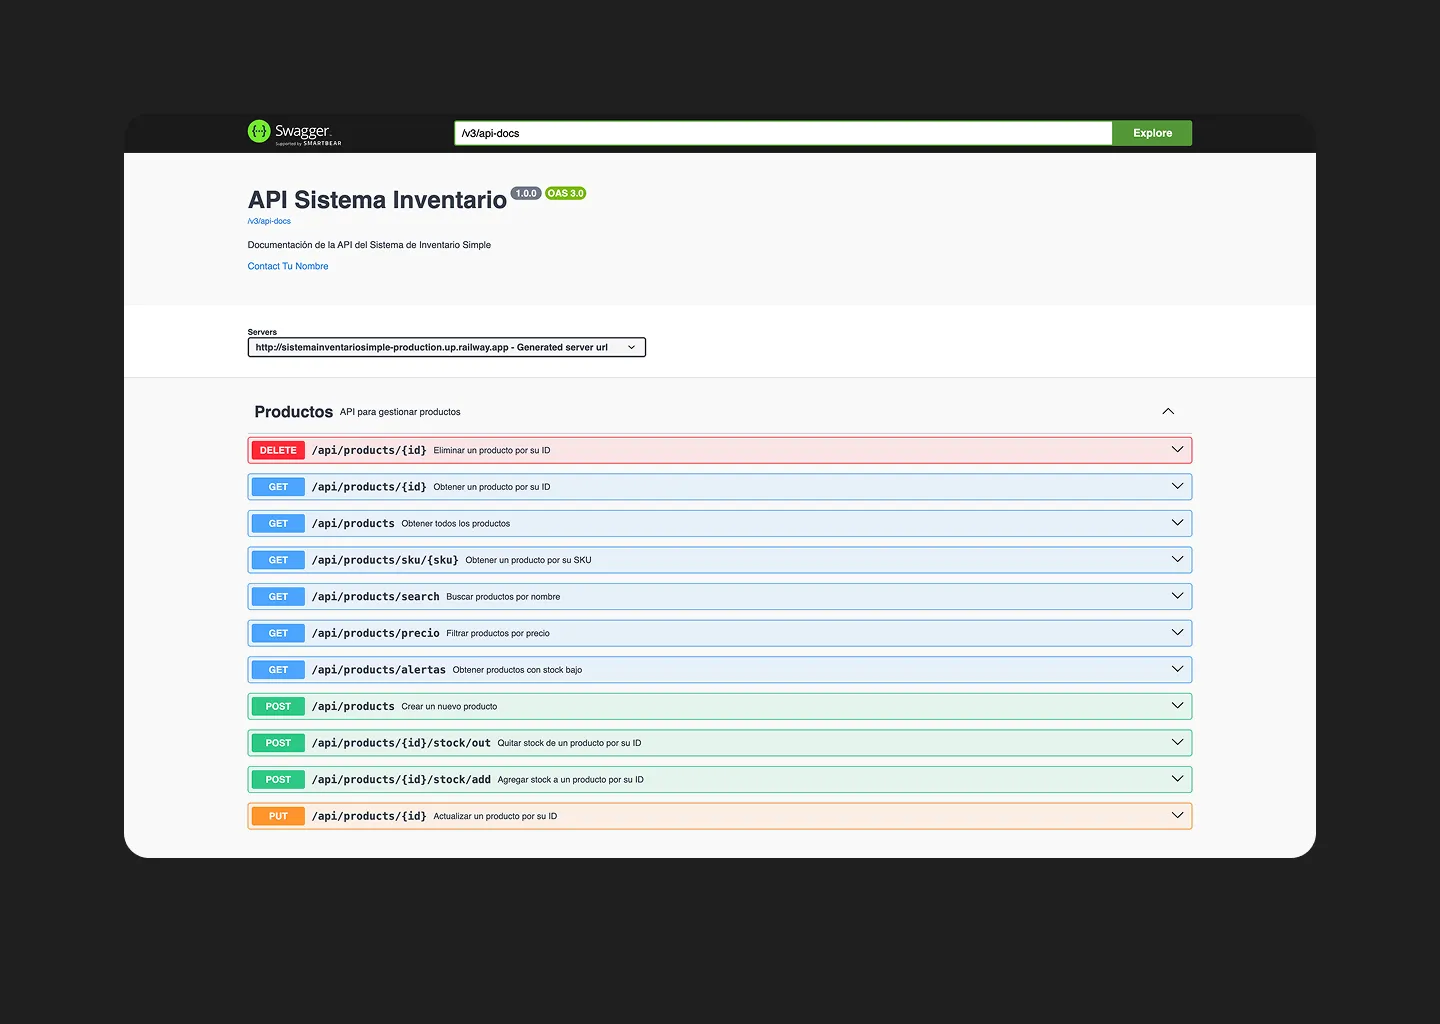This screenshot has height=1024, width=1440.
Task: Click 'Eliminar un producto por su ID' description
Action: coord(492,451)
